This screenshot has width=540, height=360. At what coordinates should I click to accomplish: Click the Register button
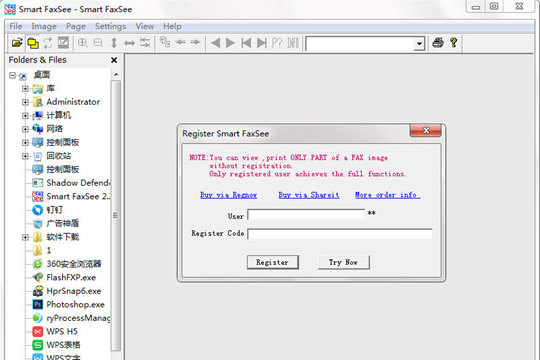point(272,262)
